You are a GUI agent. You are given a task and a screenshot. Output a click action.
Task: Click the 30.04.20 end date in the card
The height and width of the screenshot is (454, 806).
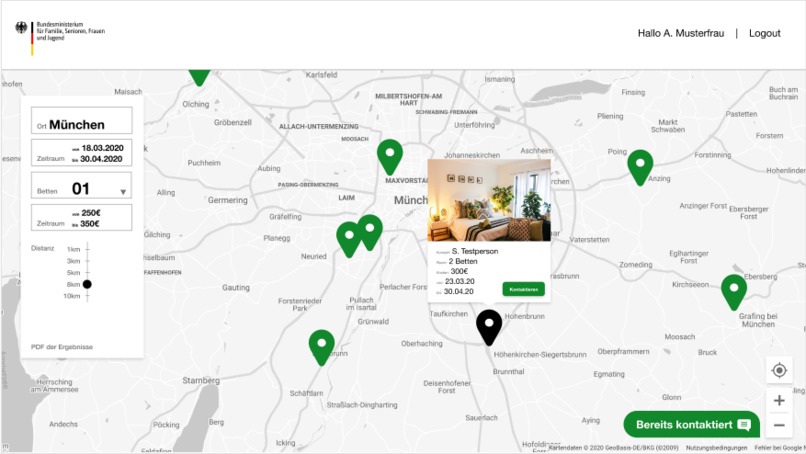tap(459, 292)
